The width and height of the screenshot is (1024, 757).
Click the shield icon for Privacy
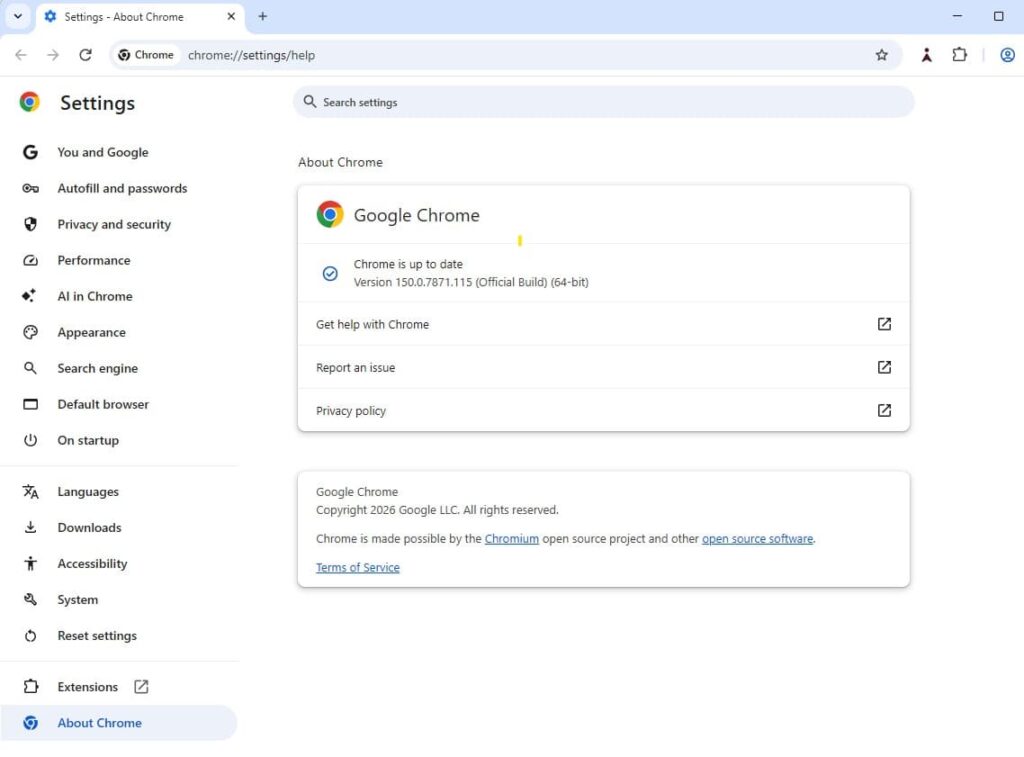pos(30,224)
